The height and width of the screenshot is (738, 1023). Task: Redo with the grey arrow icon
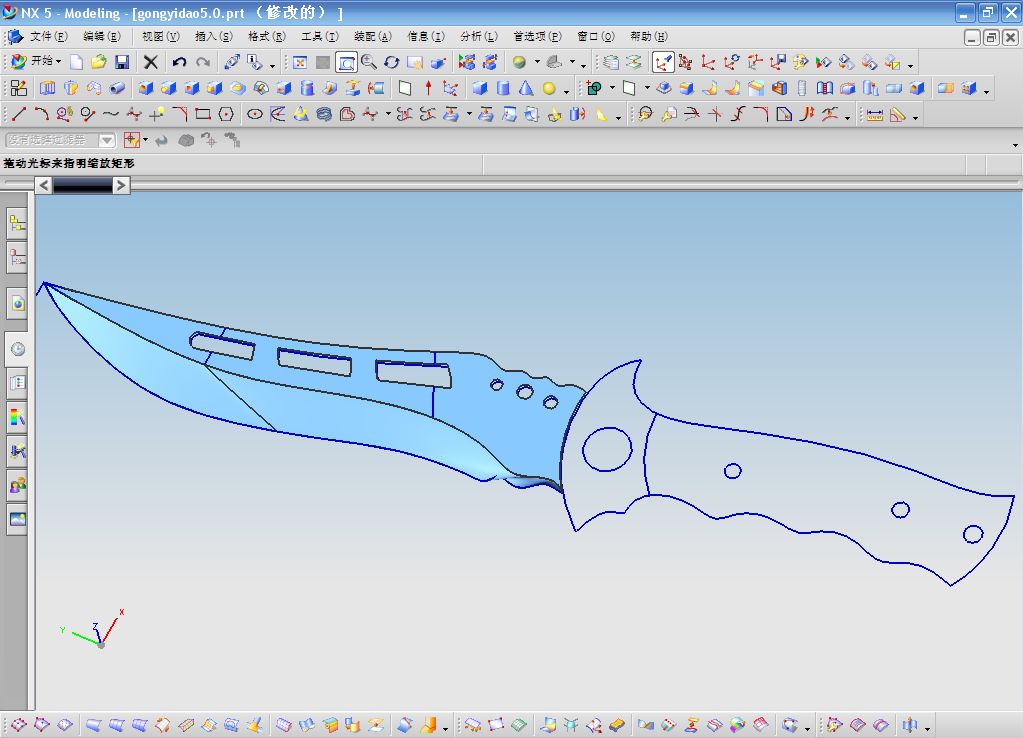click(203, 62)
